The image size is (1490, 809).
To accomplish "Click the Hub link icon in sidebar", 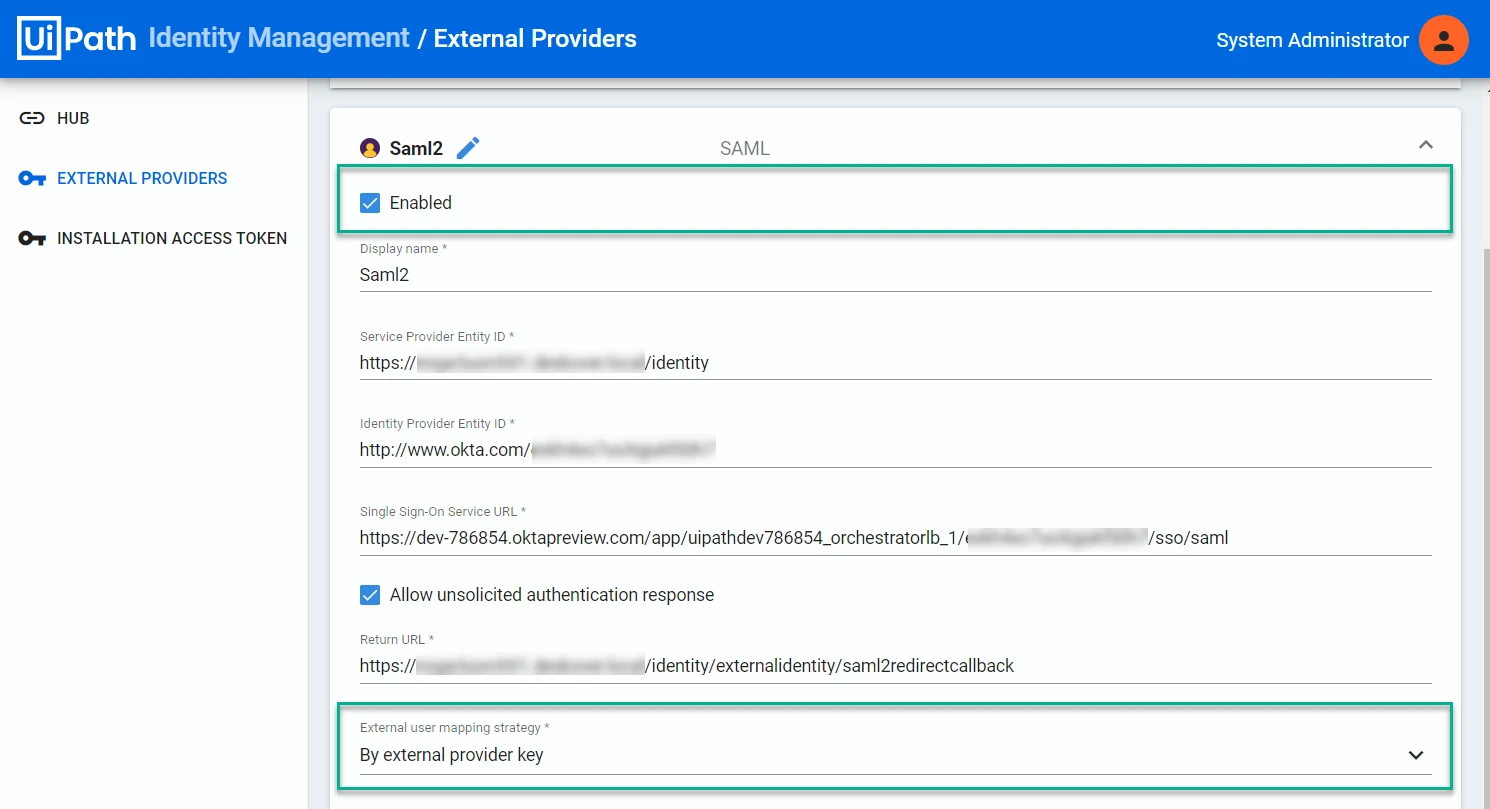I will tap(32, 118).
